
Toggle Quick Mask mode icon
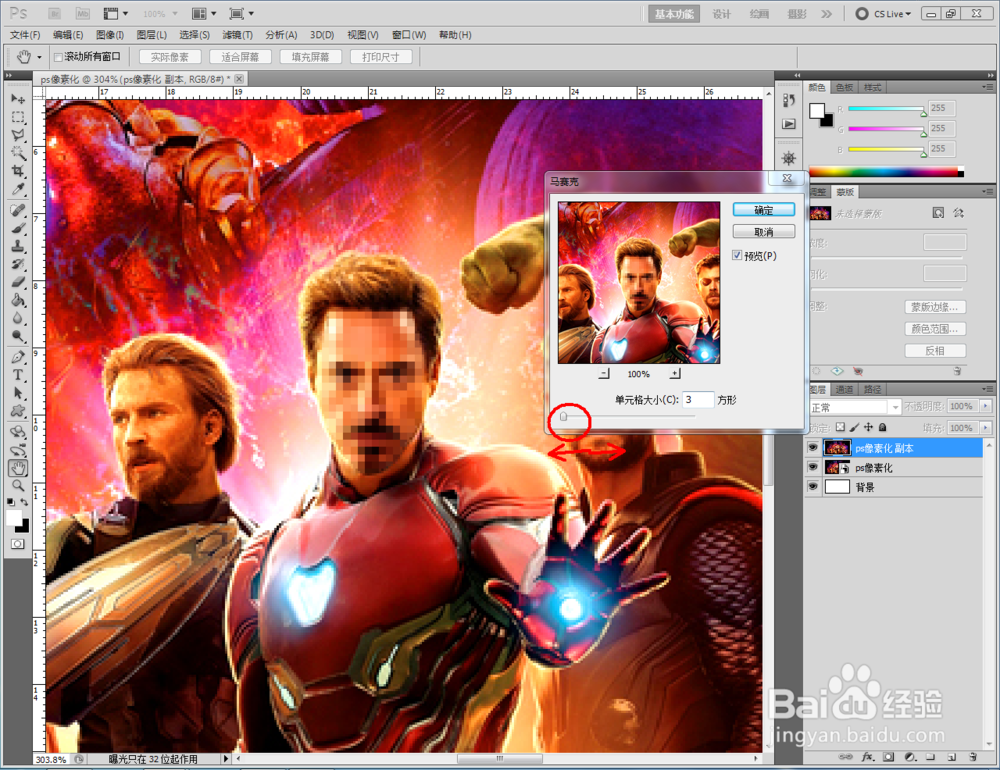click(18, 544)
